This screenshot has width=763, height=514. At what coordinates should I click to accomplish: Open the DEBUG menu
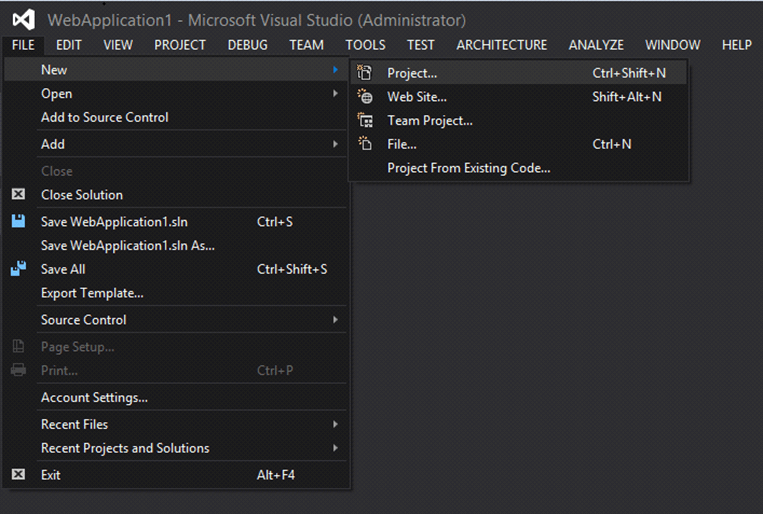point(248,45)
